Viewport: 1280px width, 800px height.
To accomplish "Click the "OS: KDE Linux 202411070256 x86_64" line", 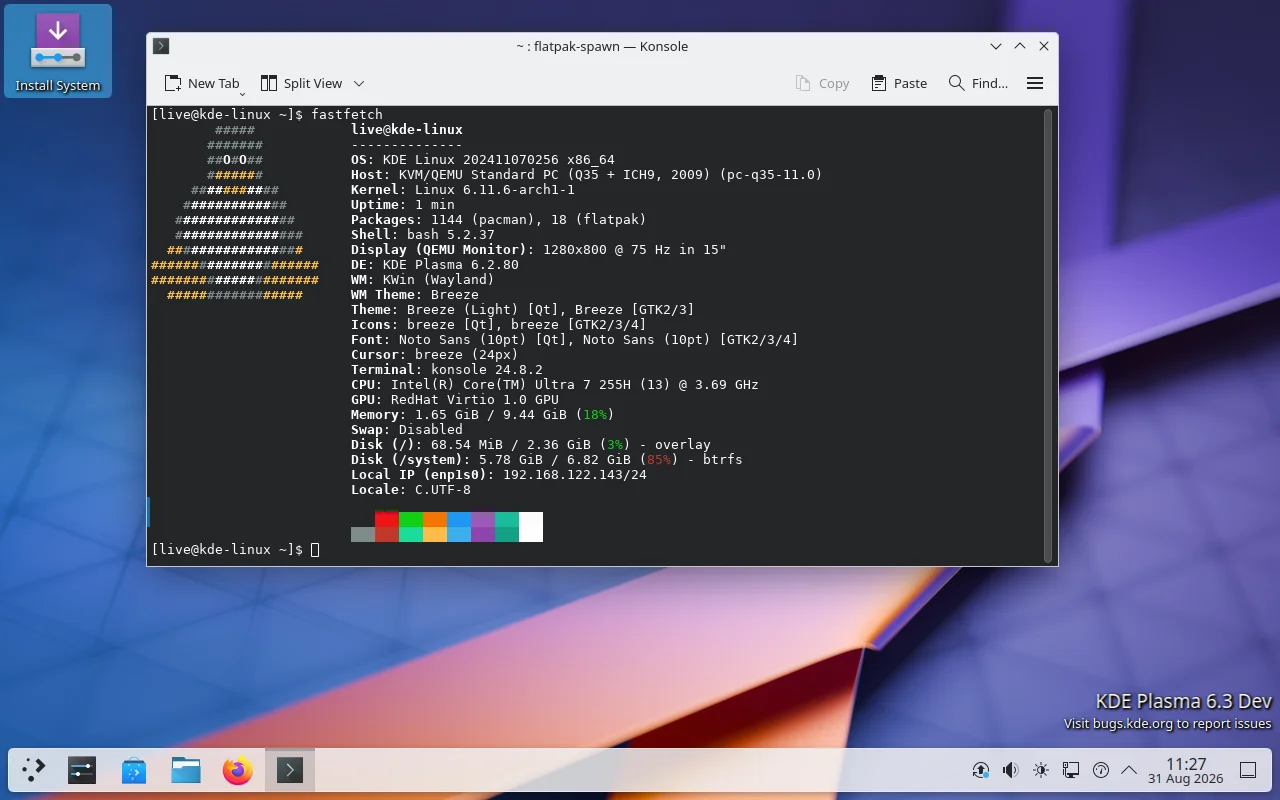I will pyautogui.click(x=483, y=160).
